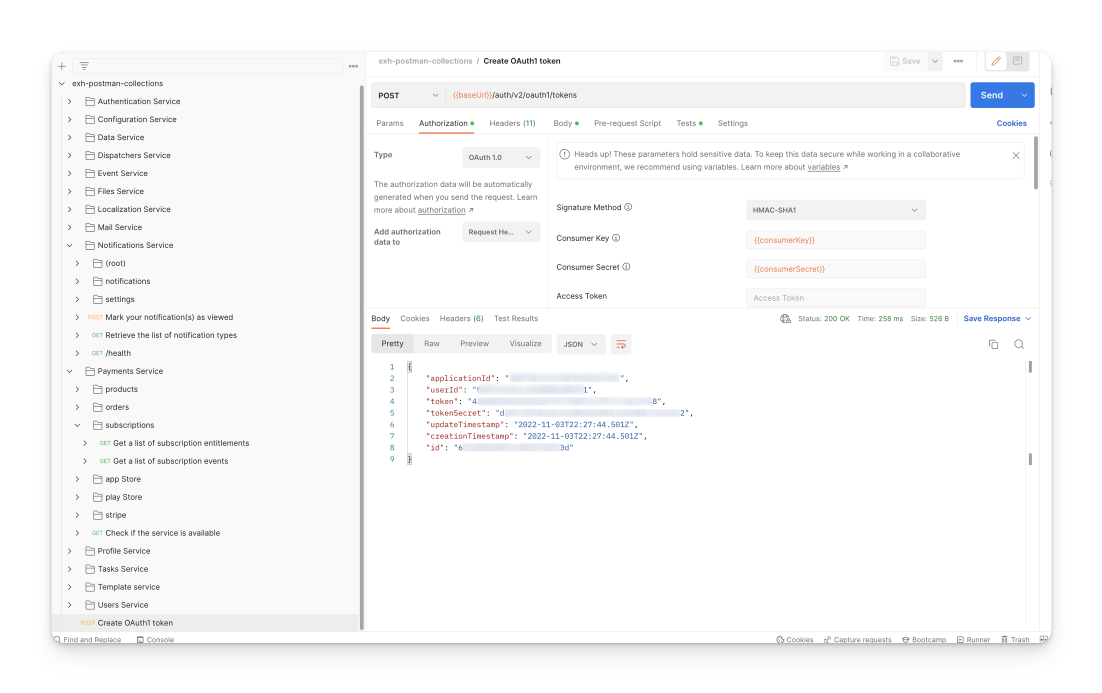Copy response body using the copy icon
Screen dimensions: 1102x693
[x=993, y=344]
